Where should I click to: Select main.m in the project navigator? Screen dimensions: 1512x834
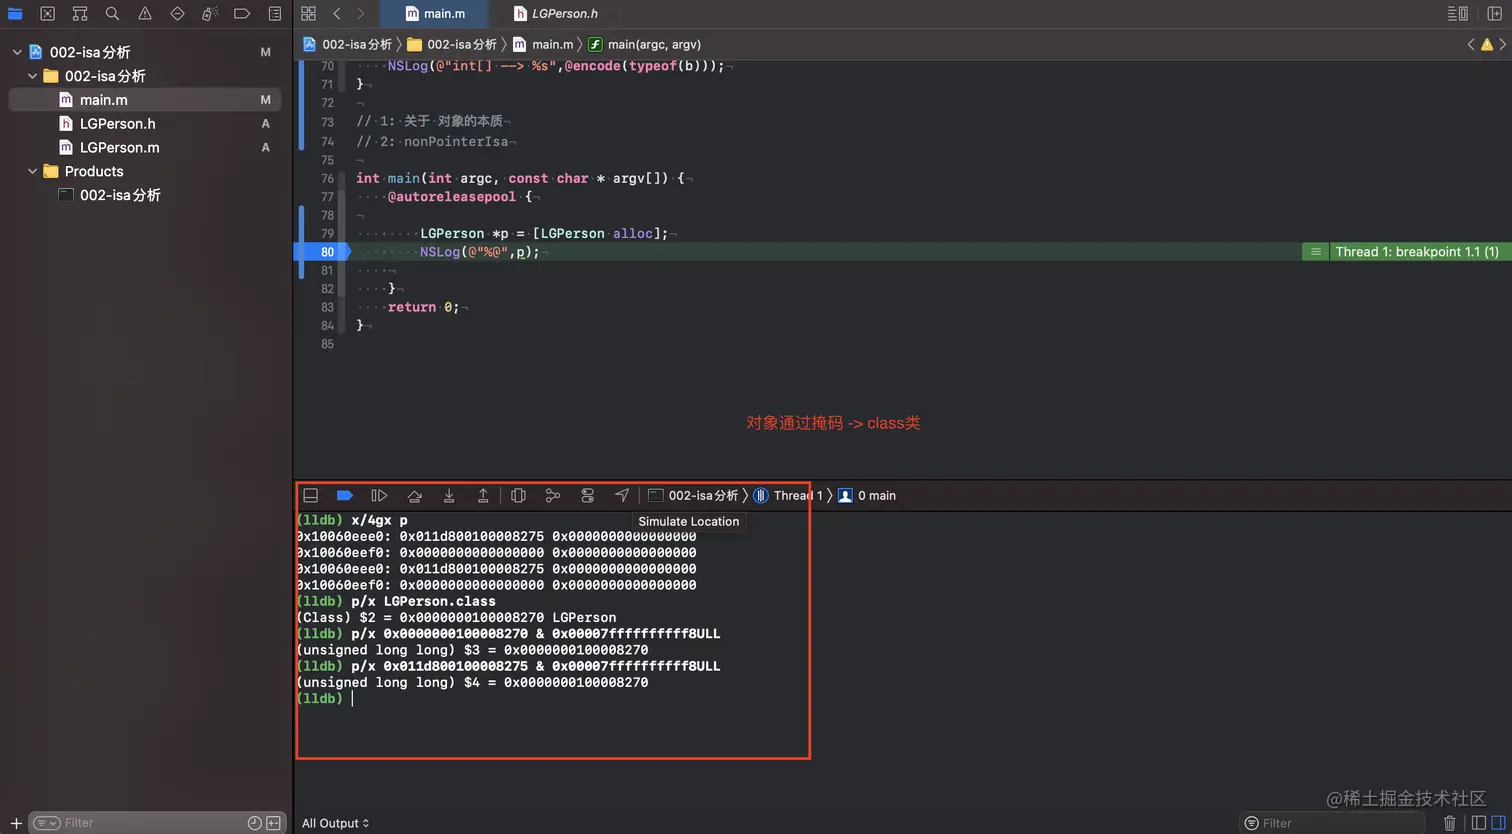click(x=145, y=100)
